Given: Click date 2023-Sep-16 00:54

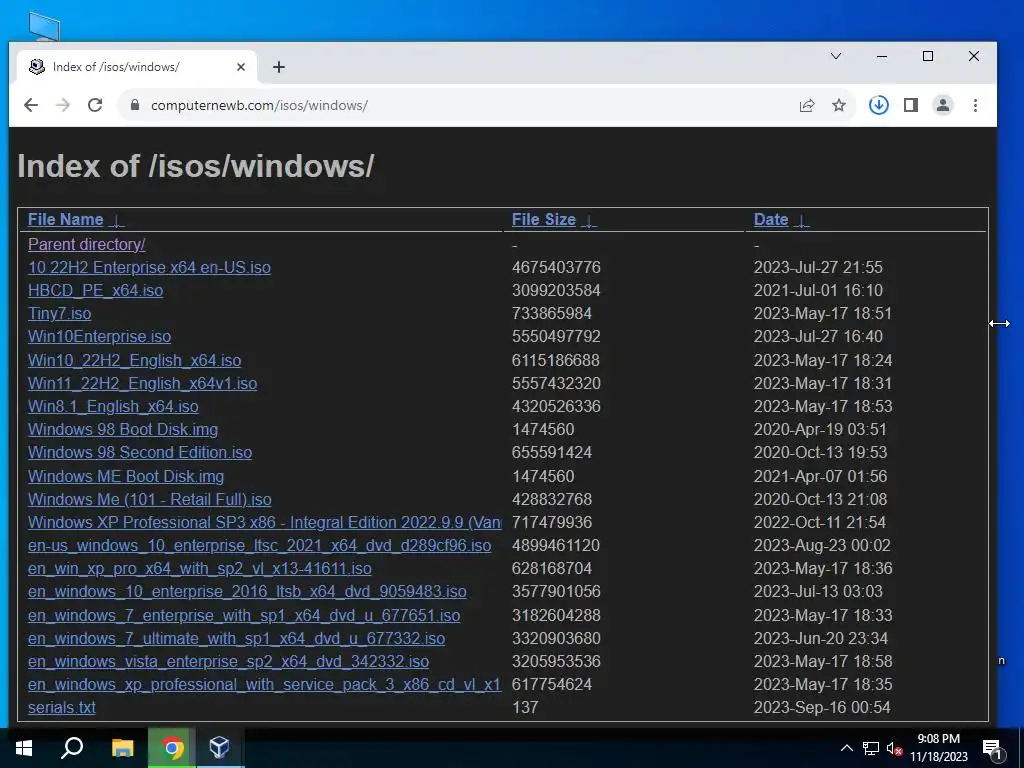Looking at the screenshot, I should [x=822, y=707].
